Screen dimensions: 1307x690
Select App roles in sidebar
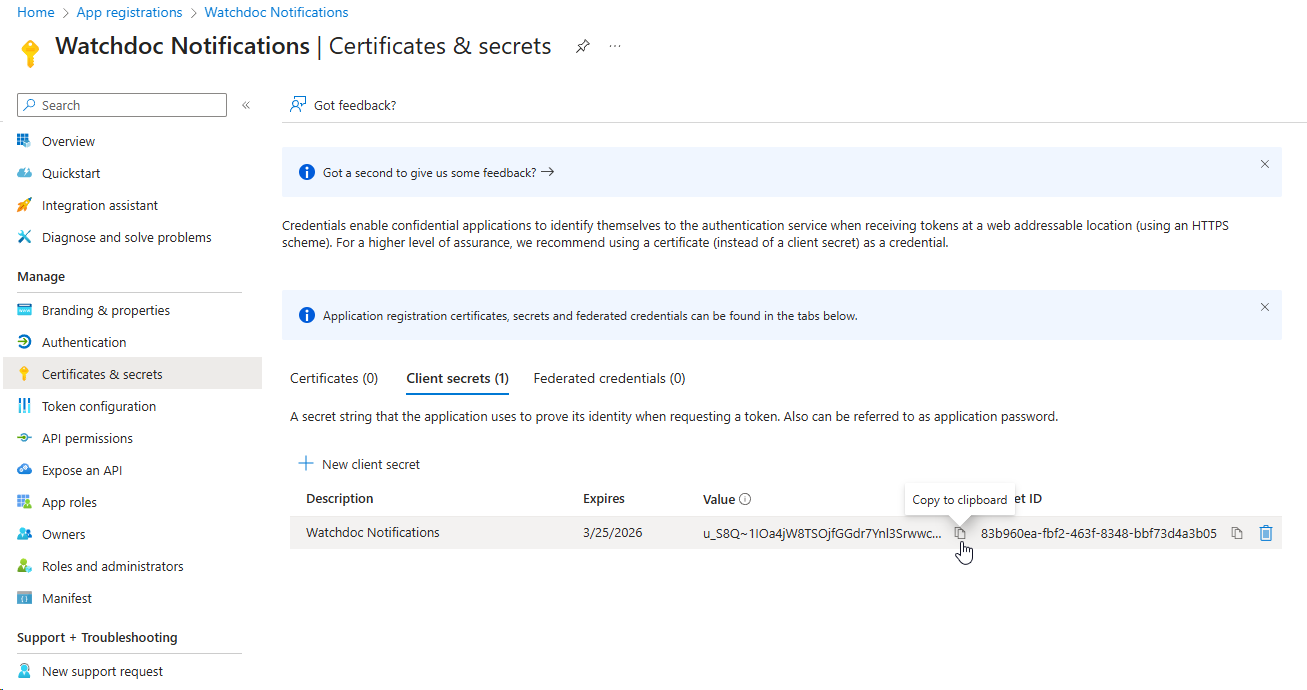70,502
